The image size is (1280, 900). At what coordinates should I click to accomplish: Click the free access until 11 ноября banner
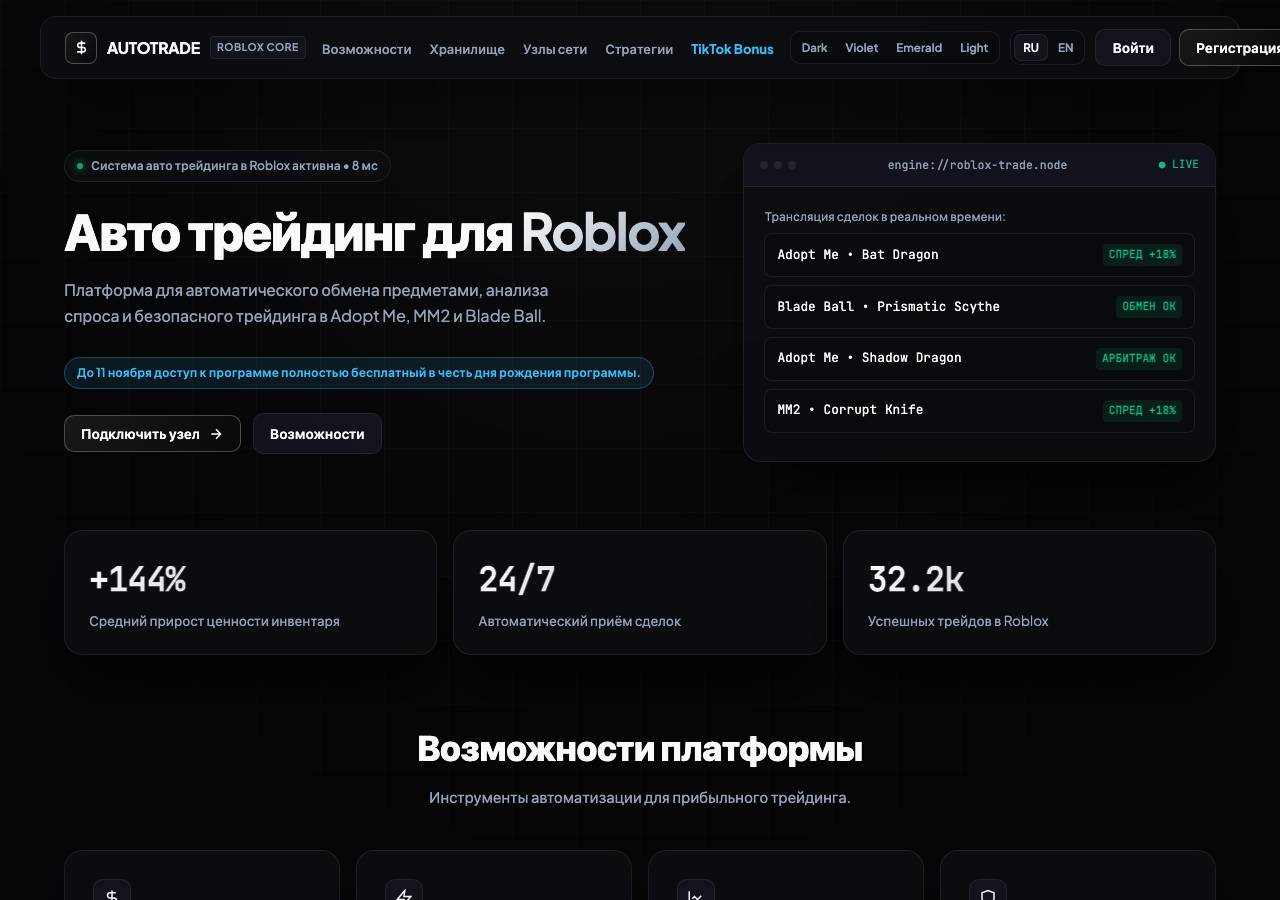(x=359, y=373)
